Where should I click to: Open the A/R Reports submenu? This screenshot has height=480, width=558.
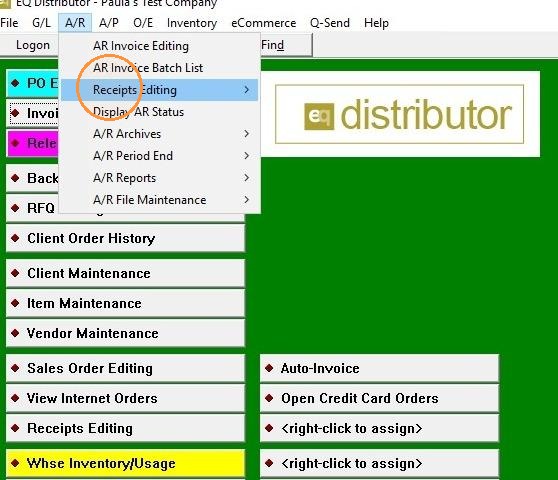coord(159,178)
